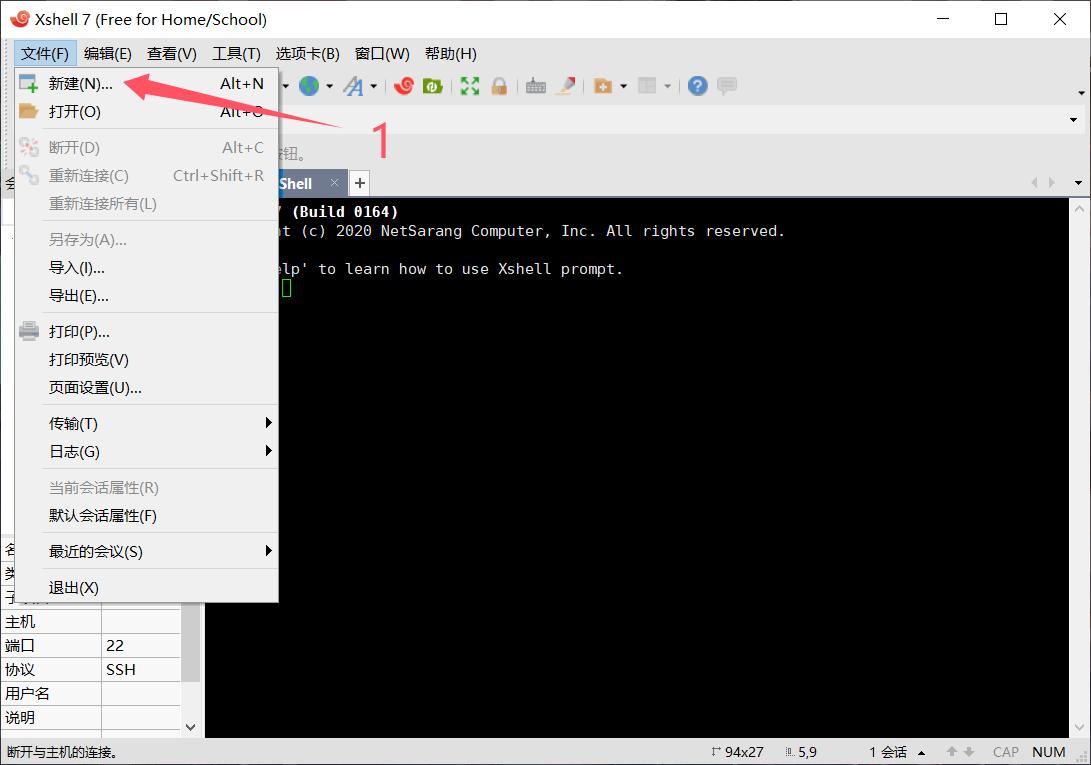The width and height of the screenshot is (1091, 765).
Task: Select Import (导入) menu entry
Action: click(x=146, y=268)
